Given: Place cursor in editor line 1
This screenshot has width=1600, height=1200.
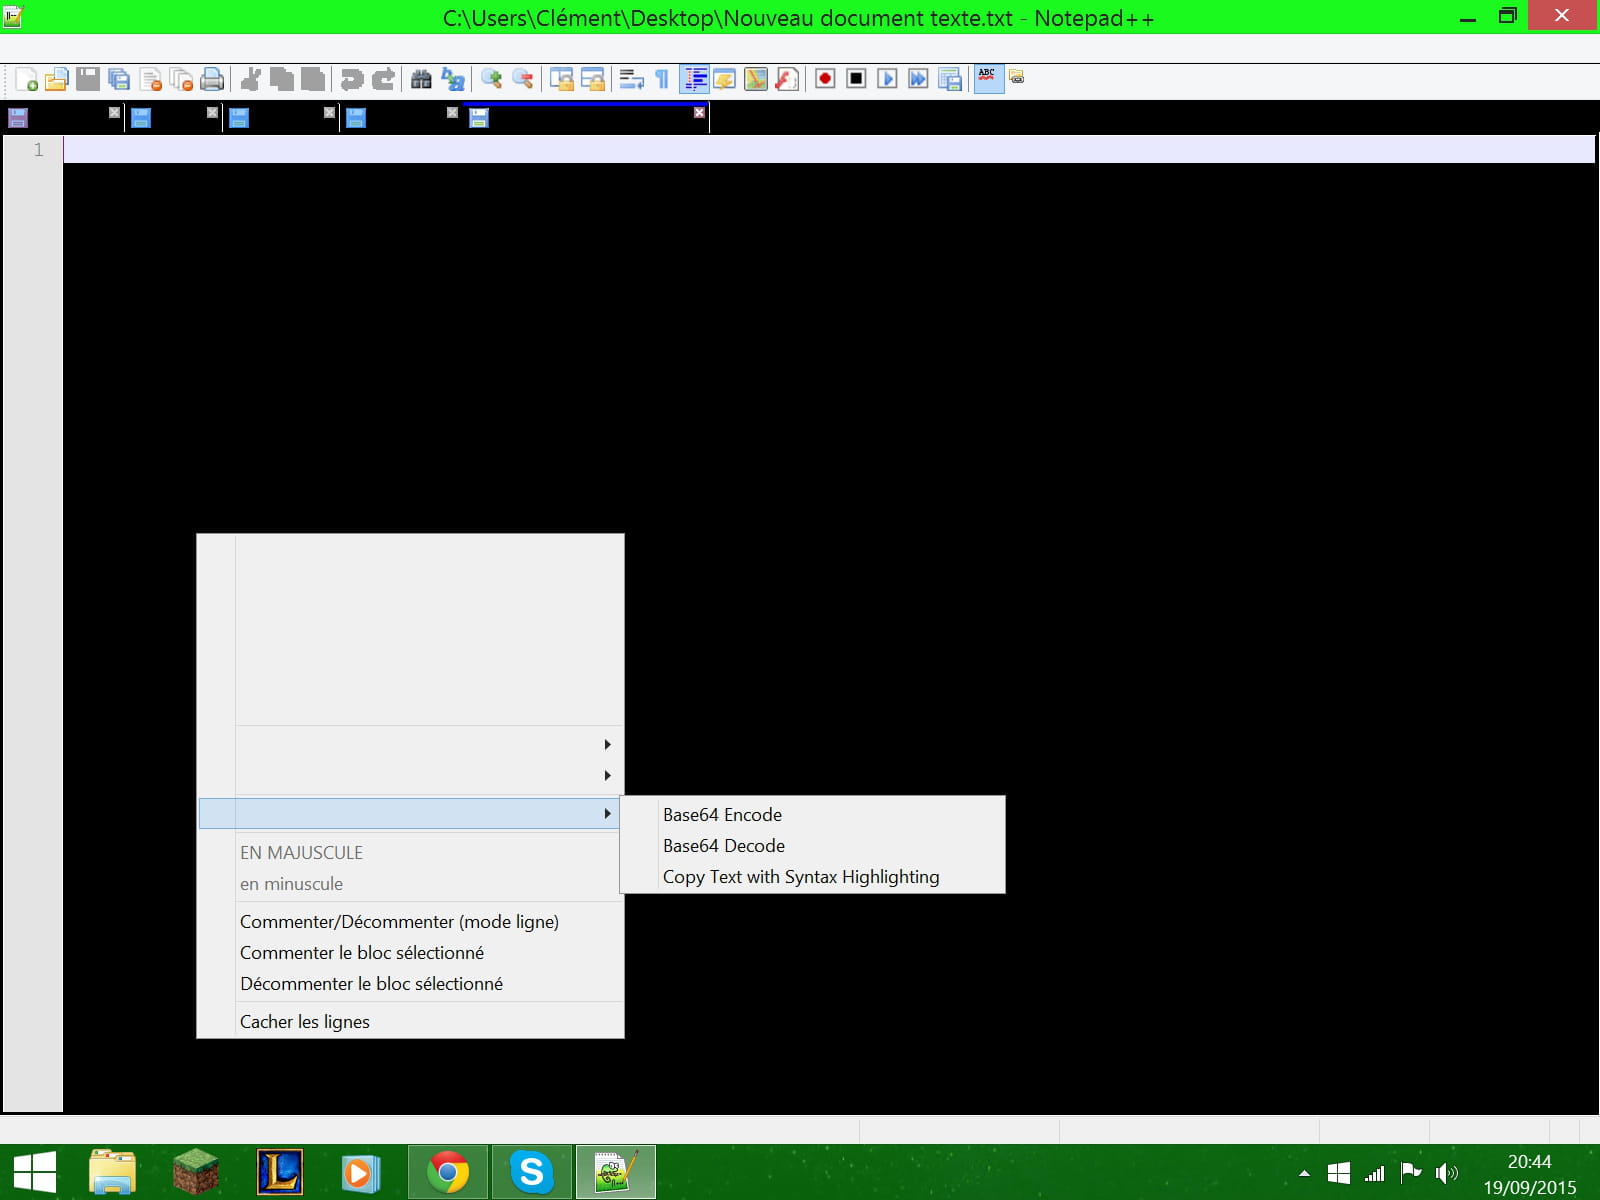Looking at the screenshot, I should pos(829,150).
